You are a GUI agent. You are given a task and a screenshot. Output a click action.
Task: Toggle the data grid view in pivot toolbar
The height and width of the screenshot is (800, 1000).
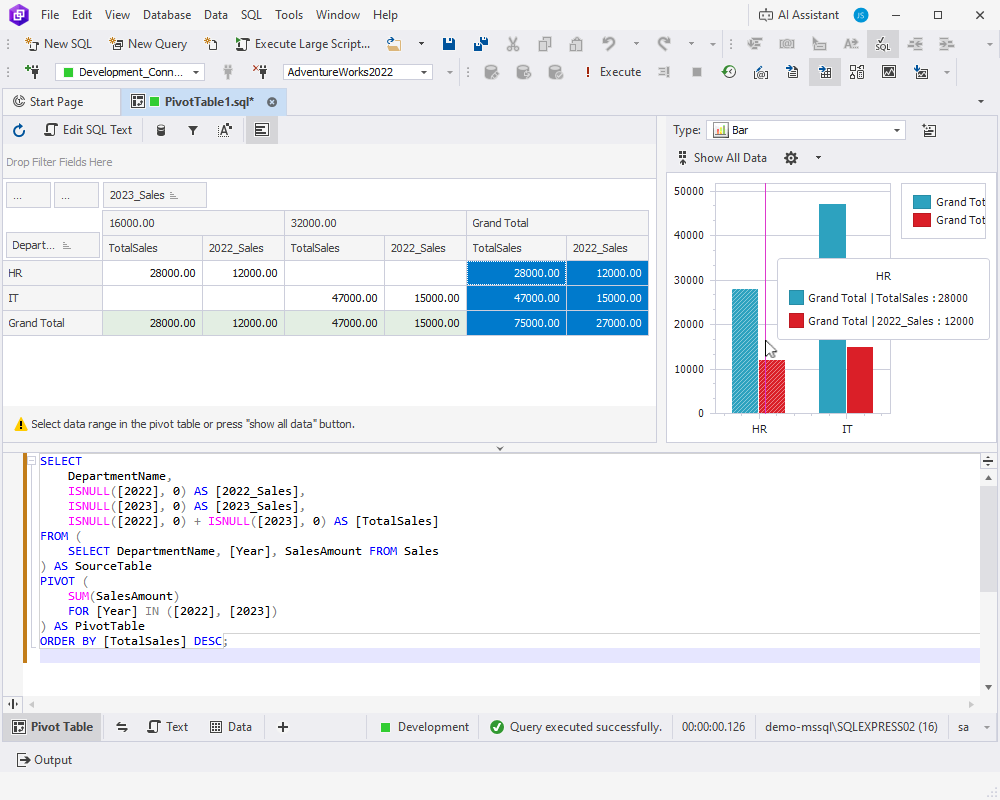[x=261, y=129]
